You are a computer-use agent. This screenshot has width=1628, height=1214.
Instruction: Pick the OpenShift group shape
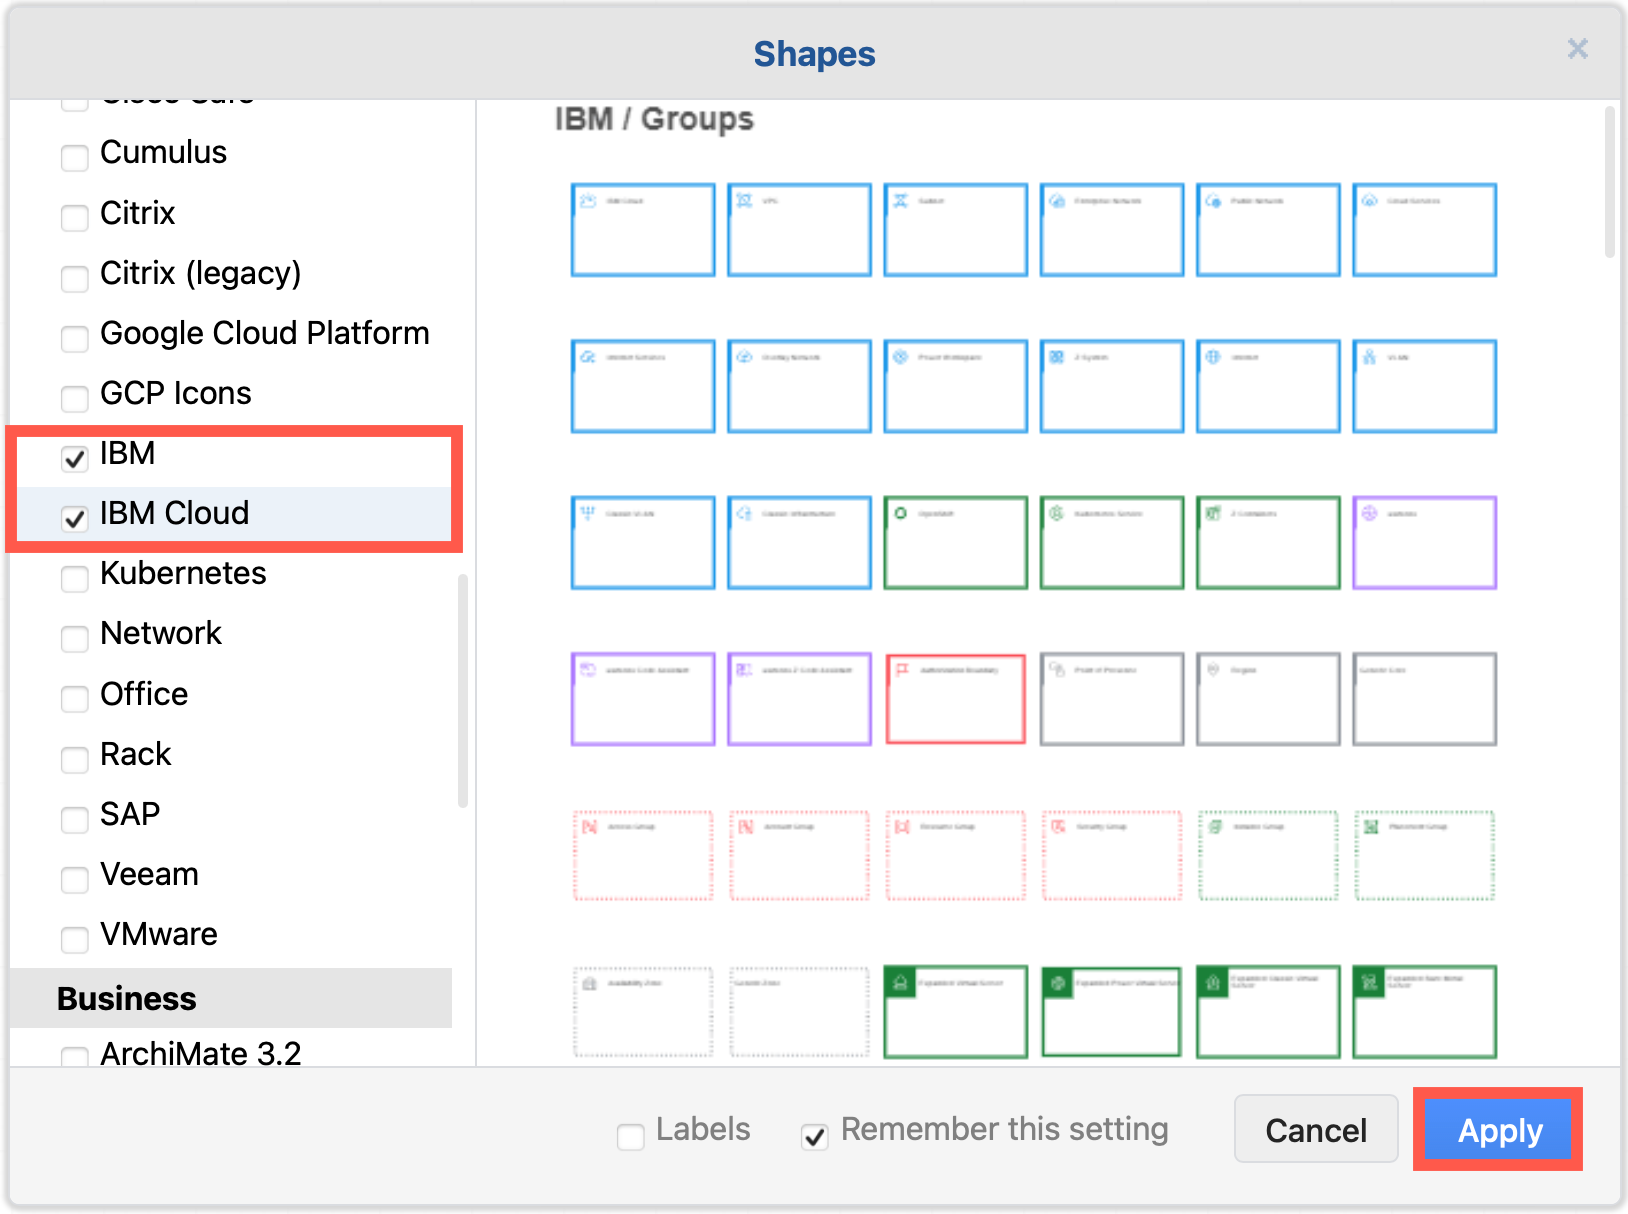(955, 542)
